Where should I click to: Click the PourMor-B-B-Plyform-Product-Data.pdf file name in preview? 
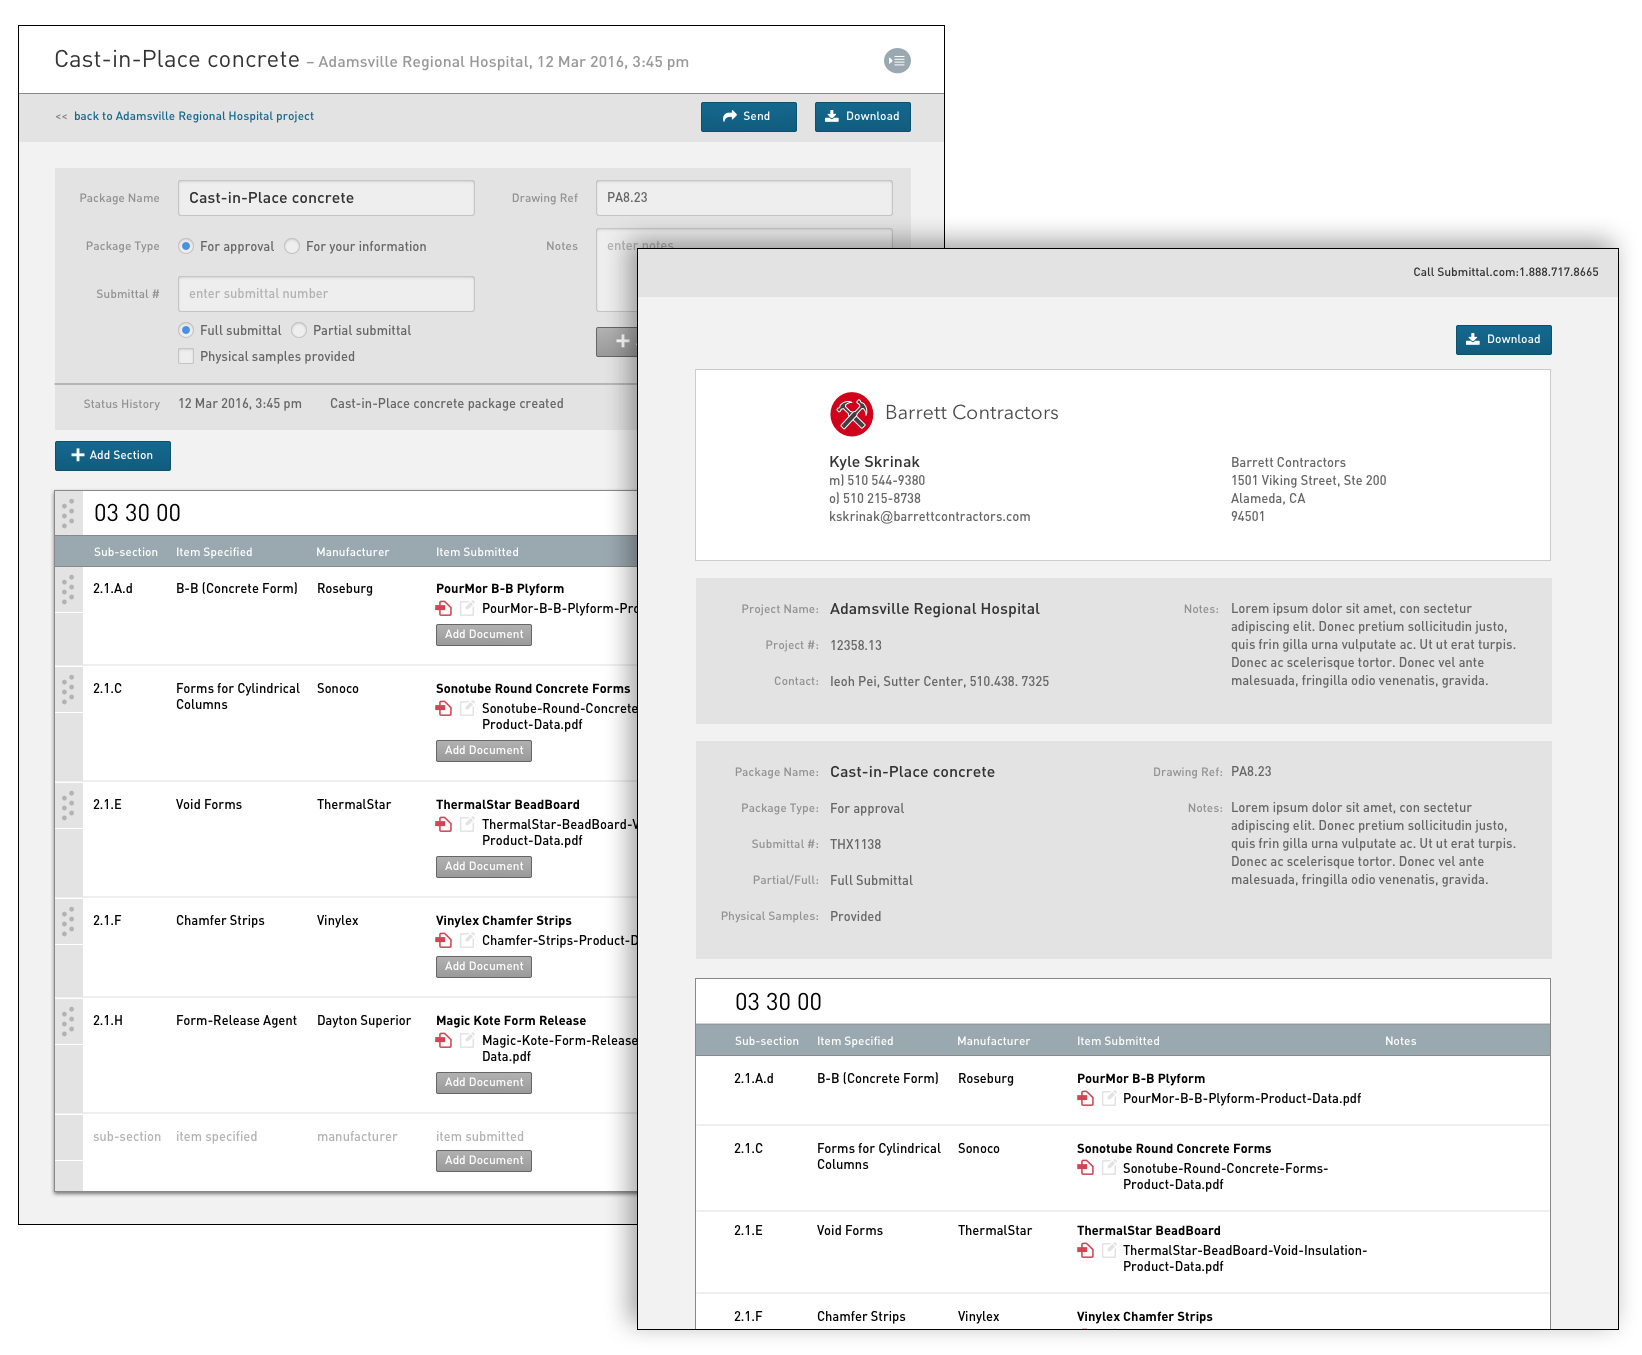click(1242, 1099)
